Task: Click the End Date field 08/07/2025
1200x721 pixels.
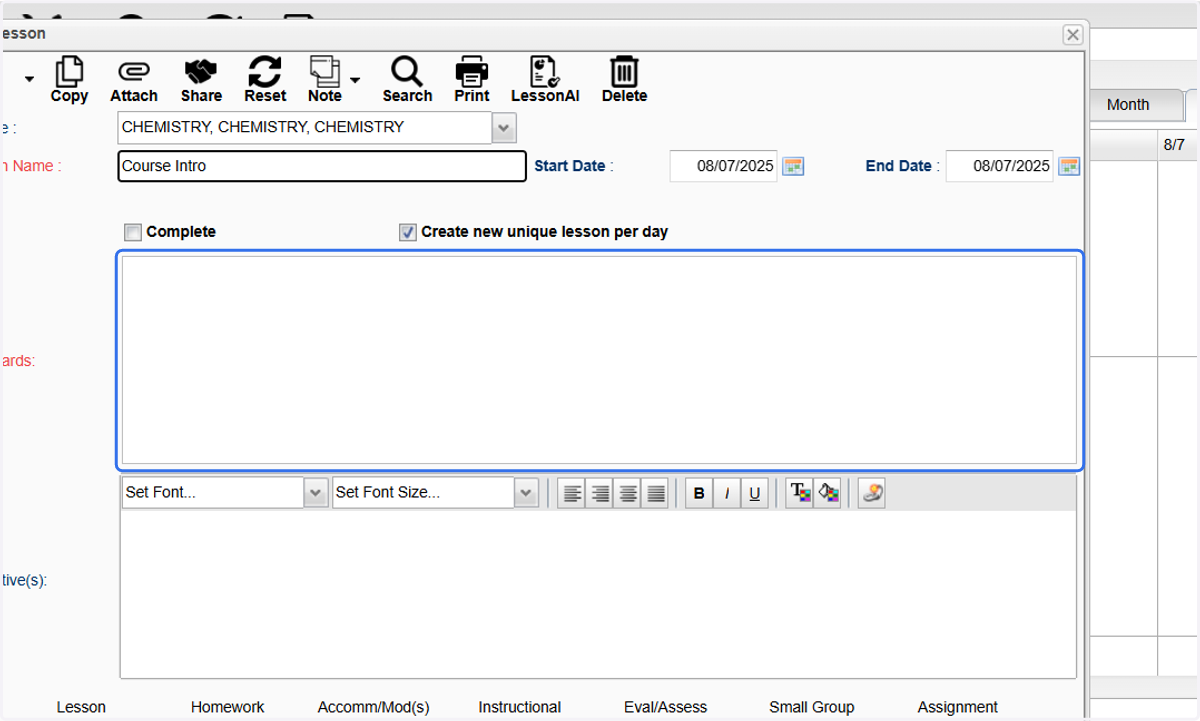Action: (x=1000, y=166)
